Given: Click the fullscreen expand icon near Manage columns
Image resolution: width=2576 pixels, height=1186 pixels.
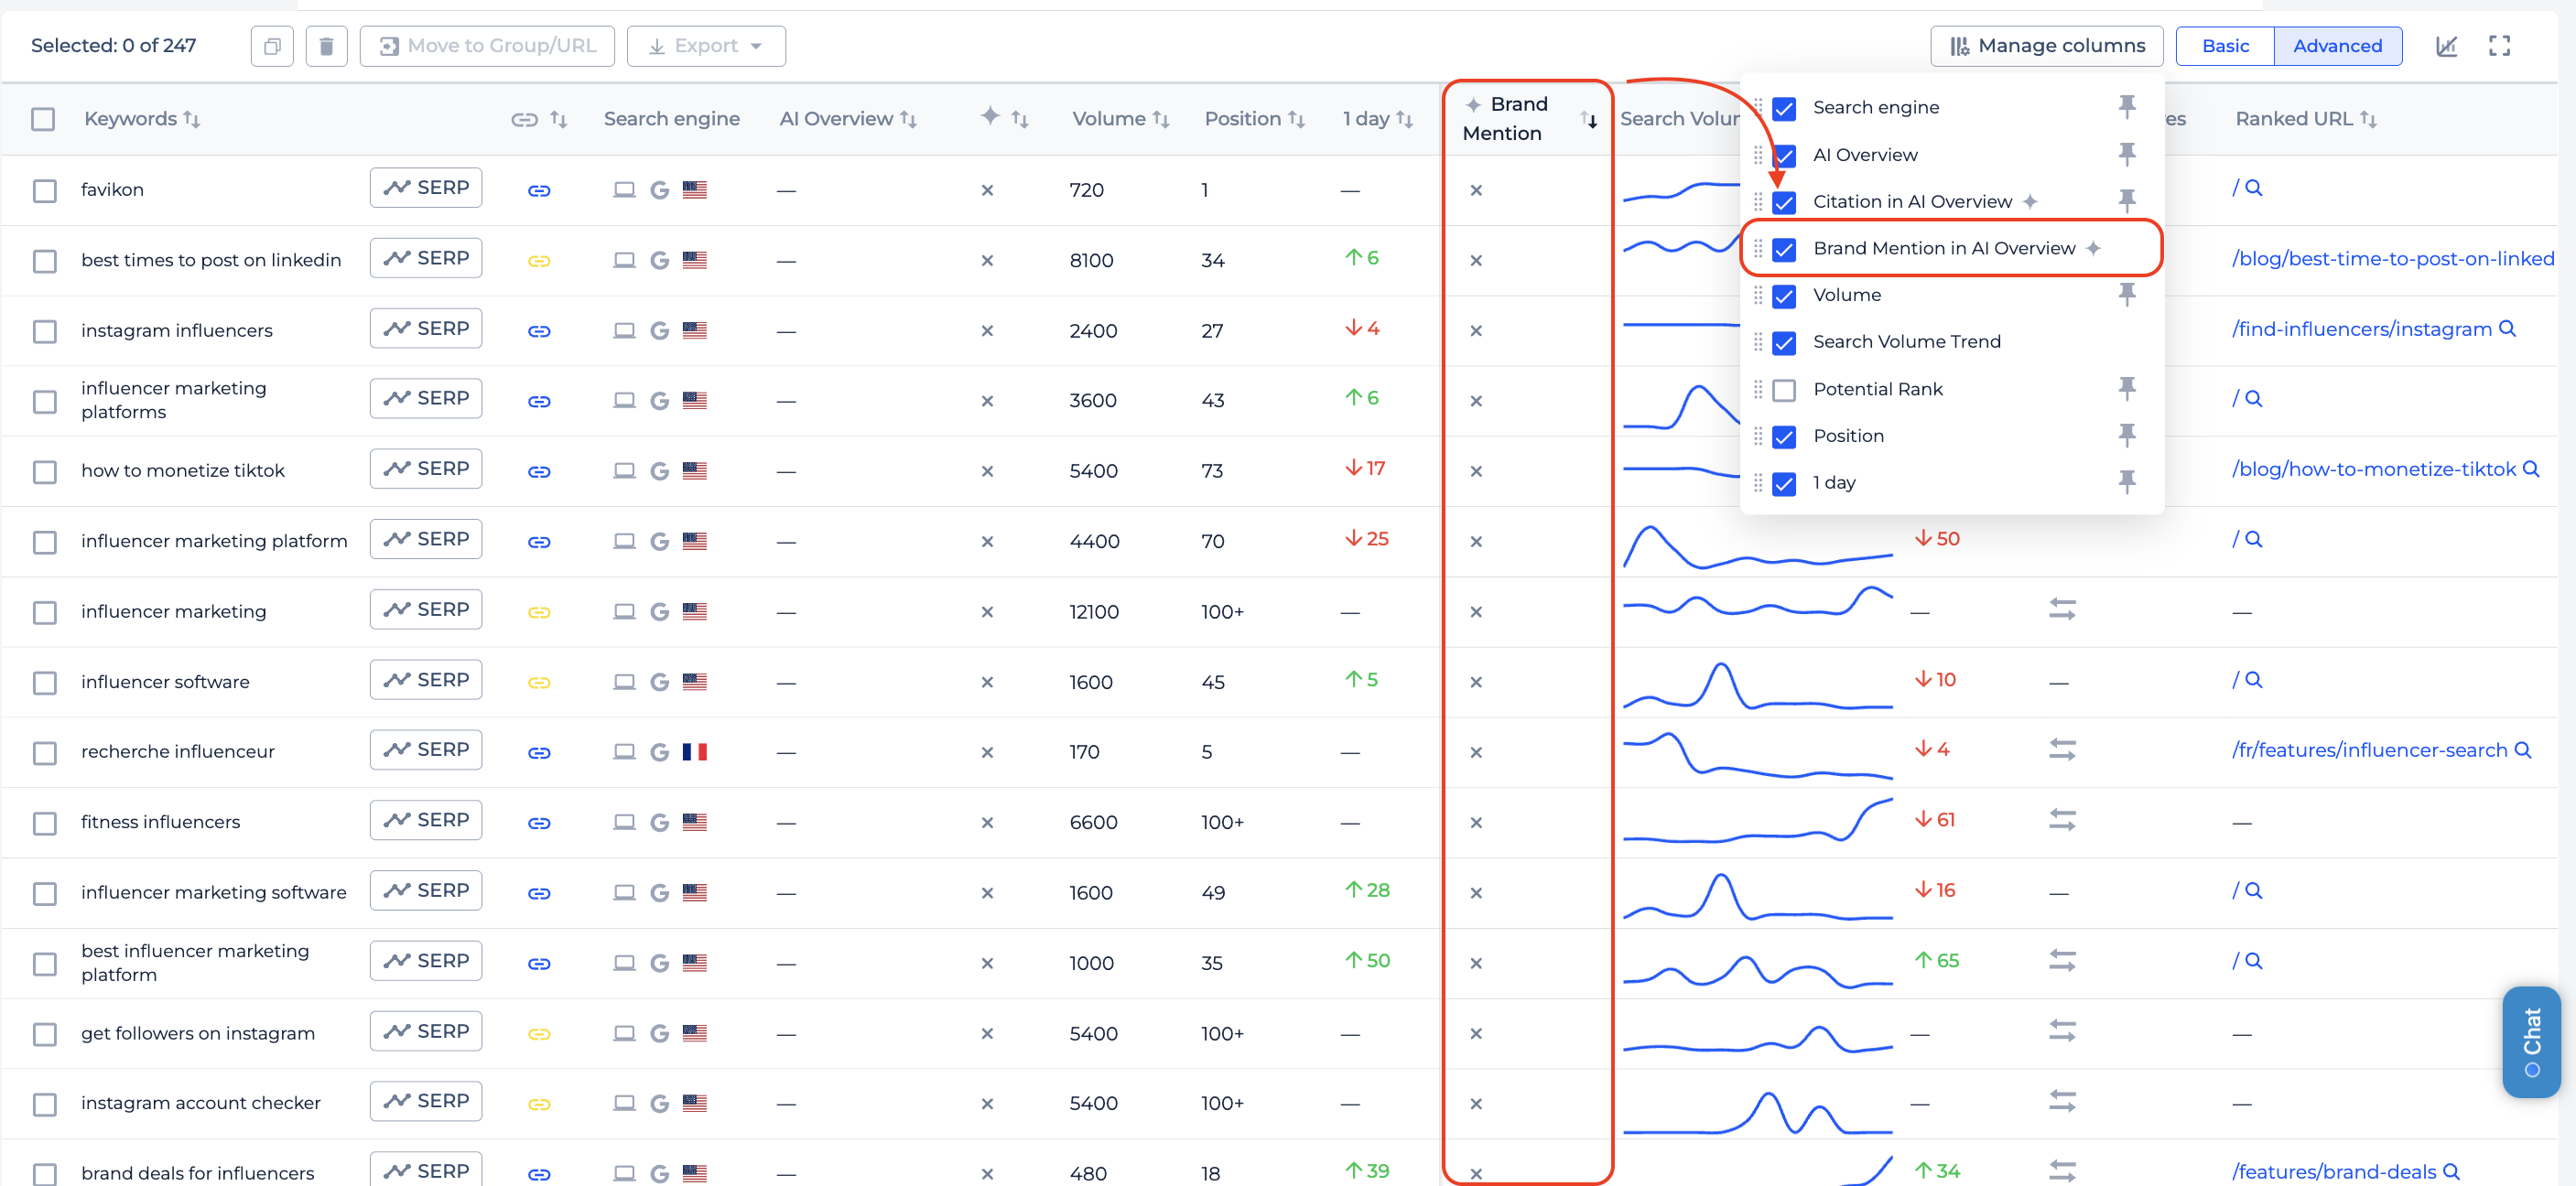Looking at the screenshot, I should point(2499,45).
